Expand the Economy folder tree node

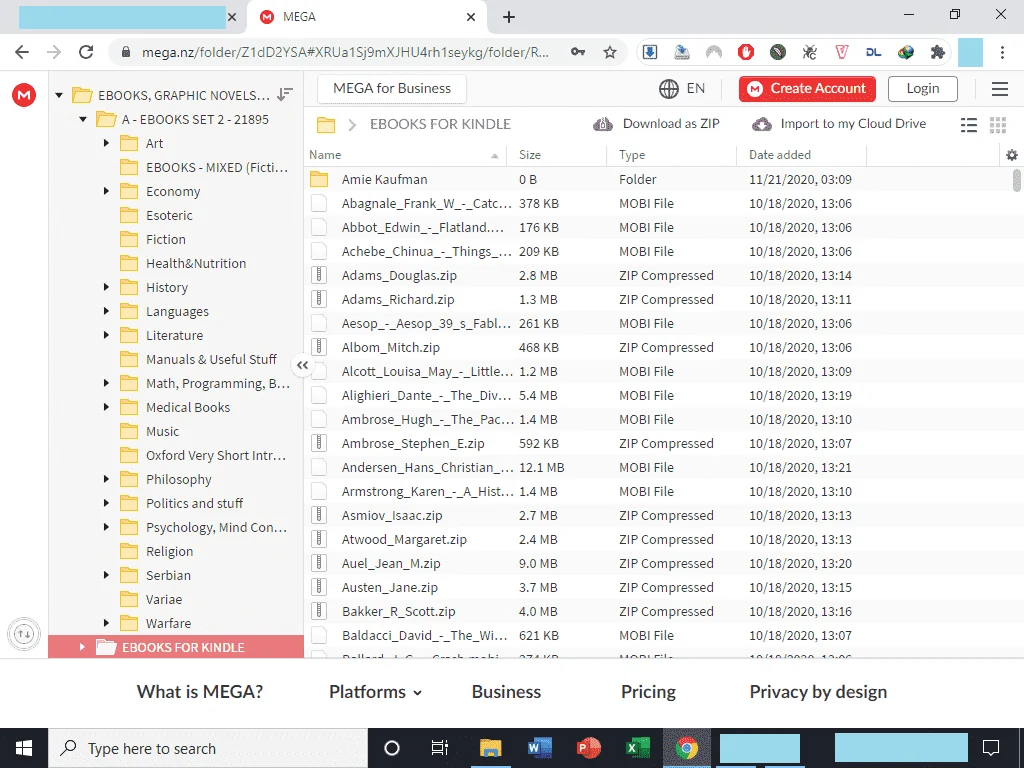106,191
